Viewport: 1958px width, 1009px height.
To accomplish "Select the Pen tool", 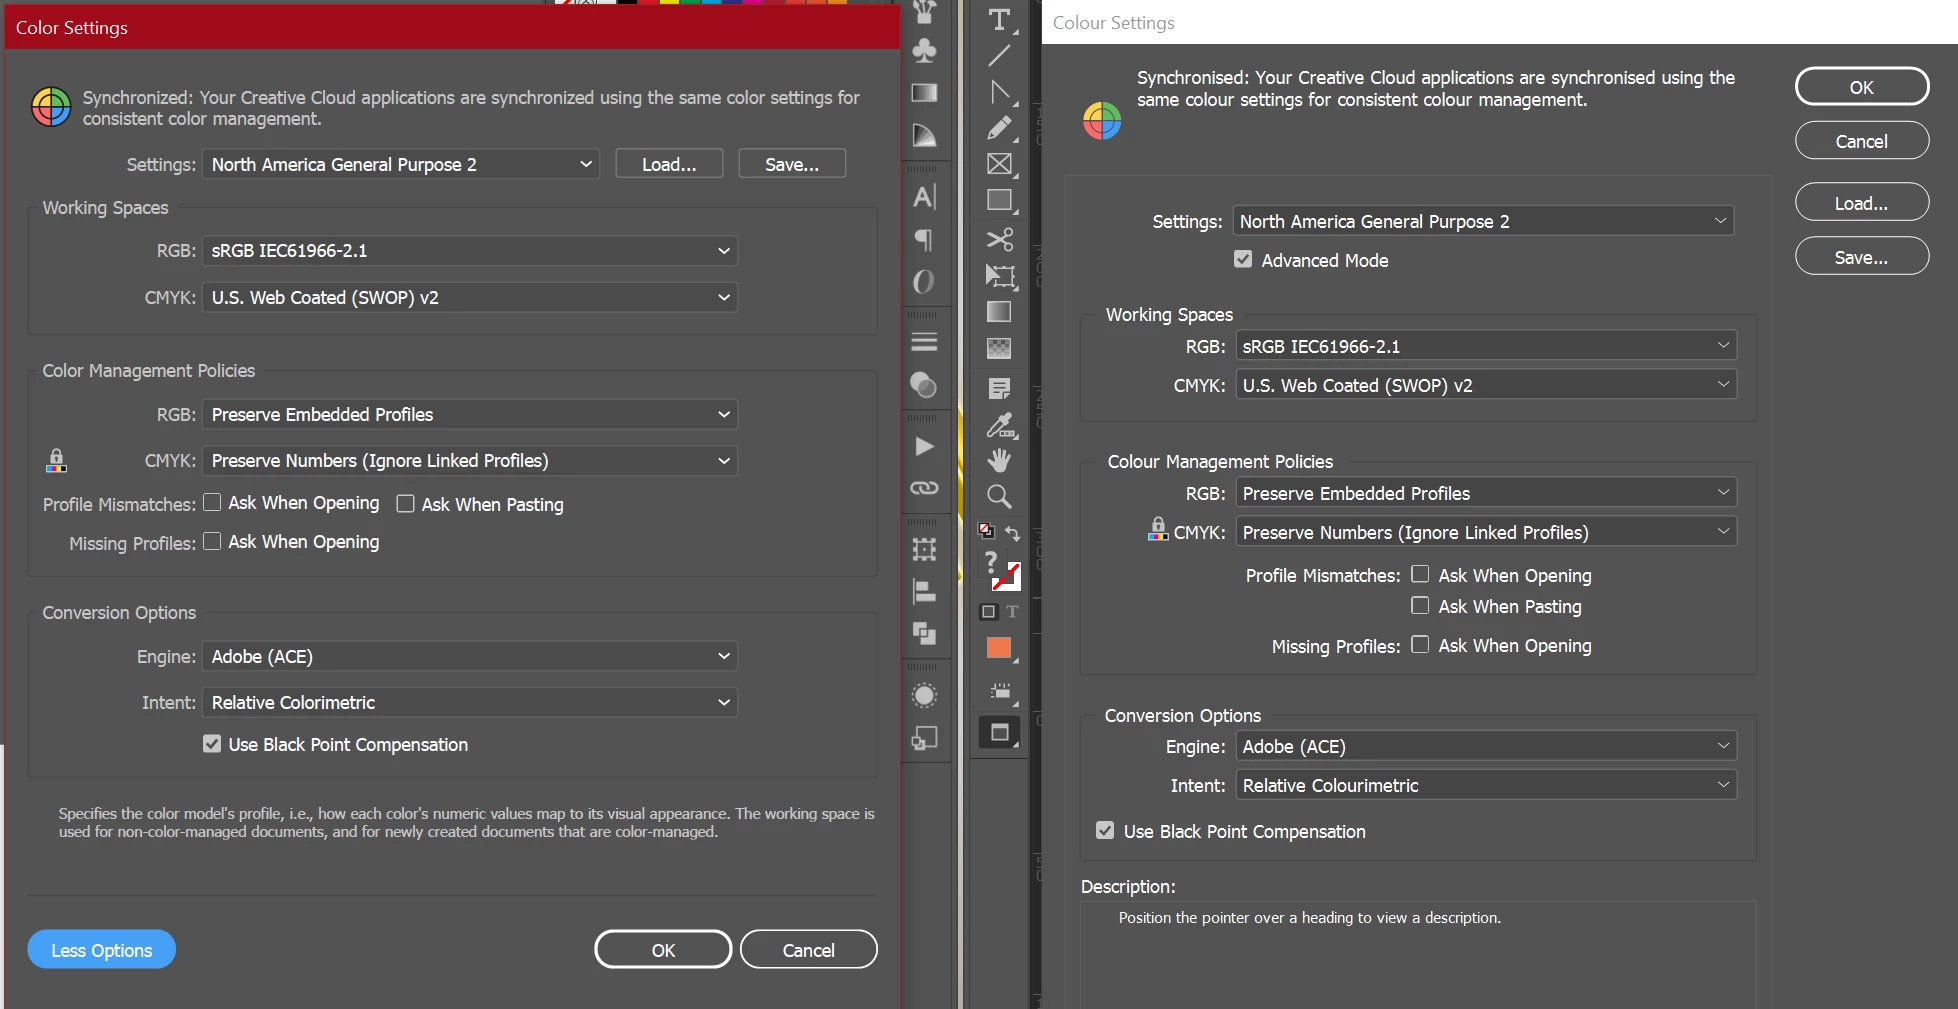I will [x=999, y=92].
